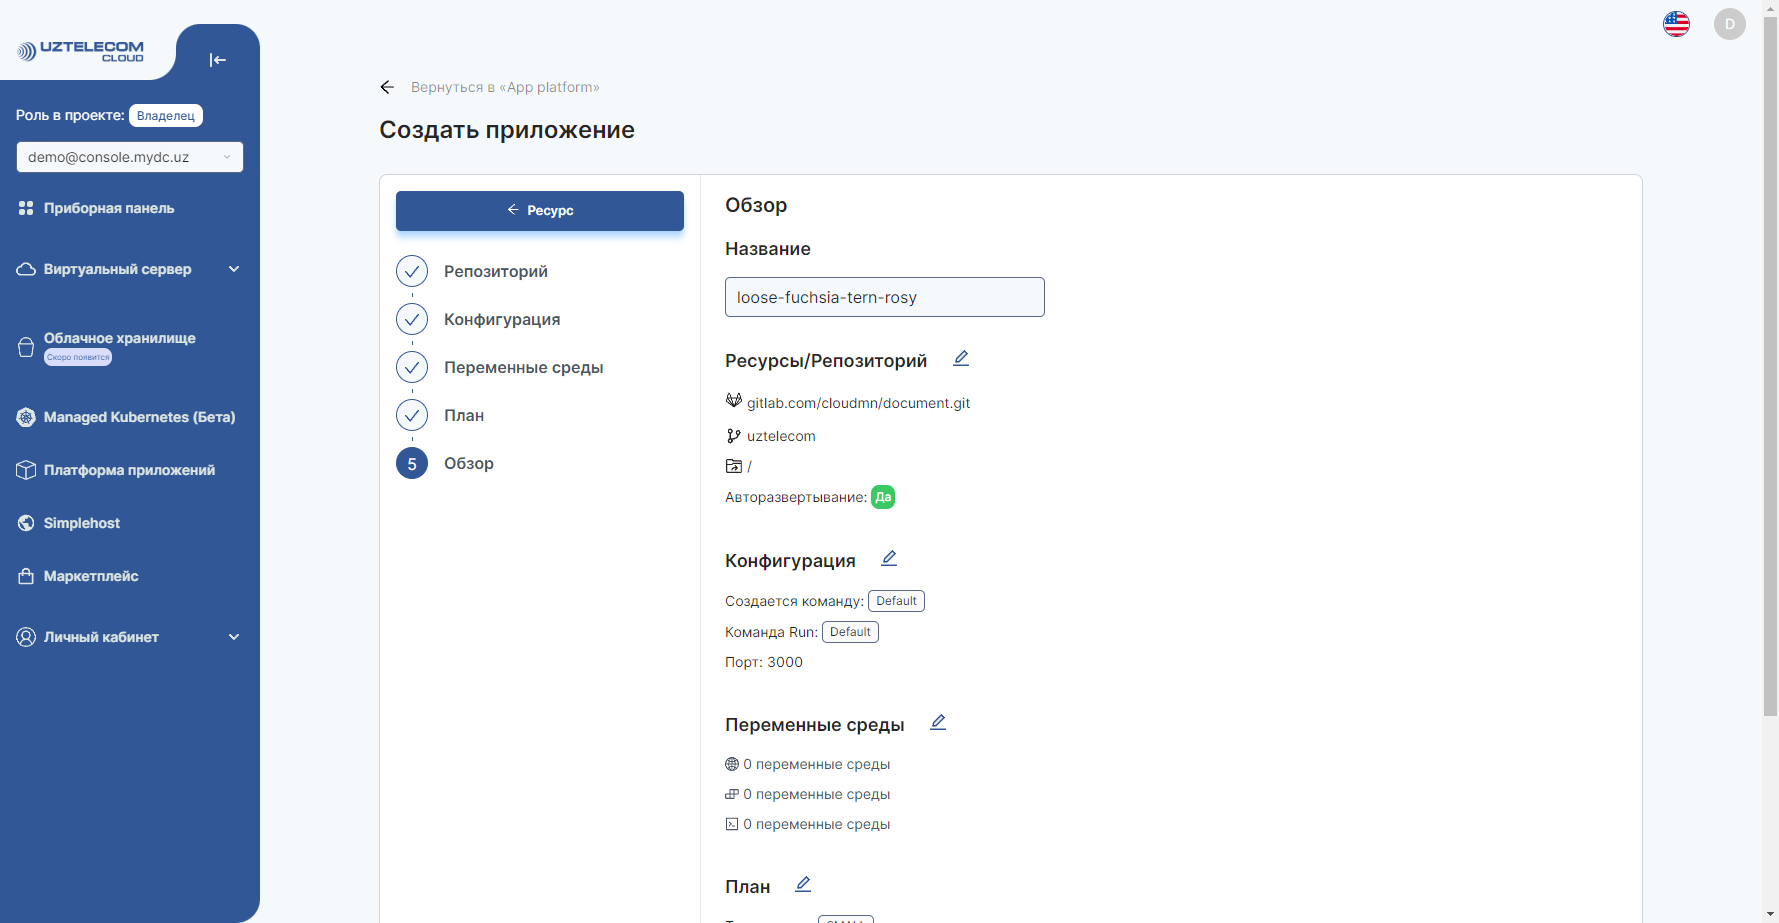Expand the Личный кабинет section
1779x923 pixels.
[234, 636]
